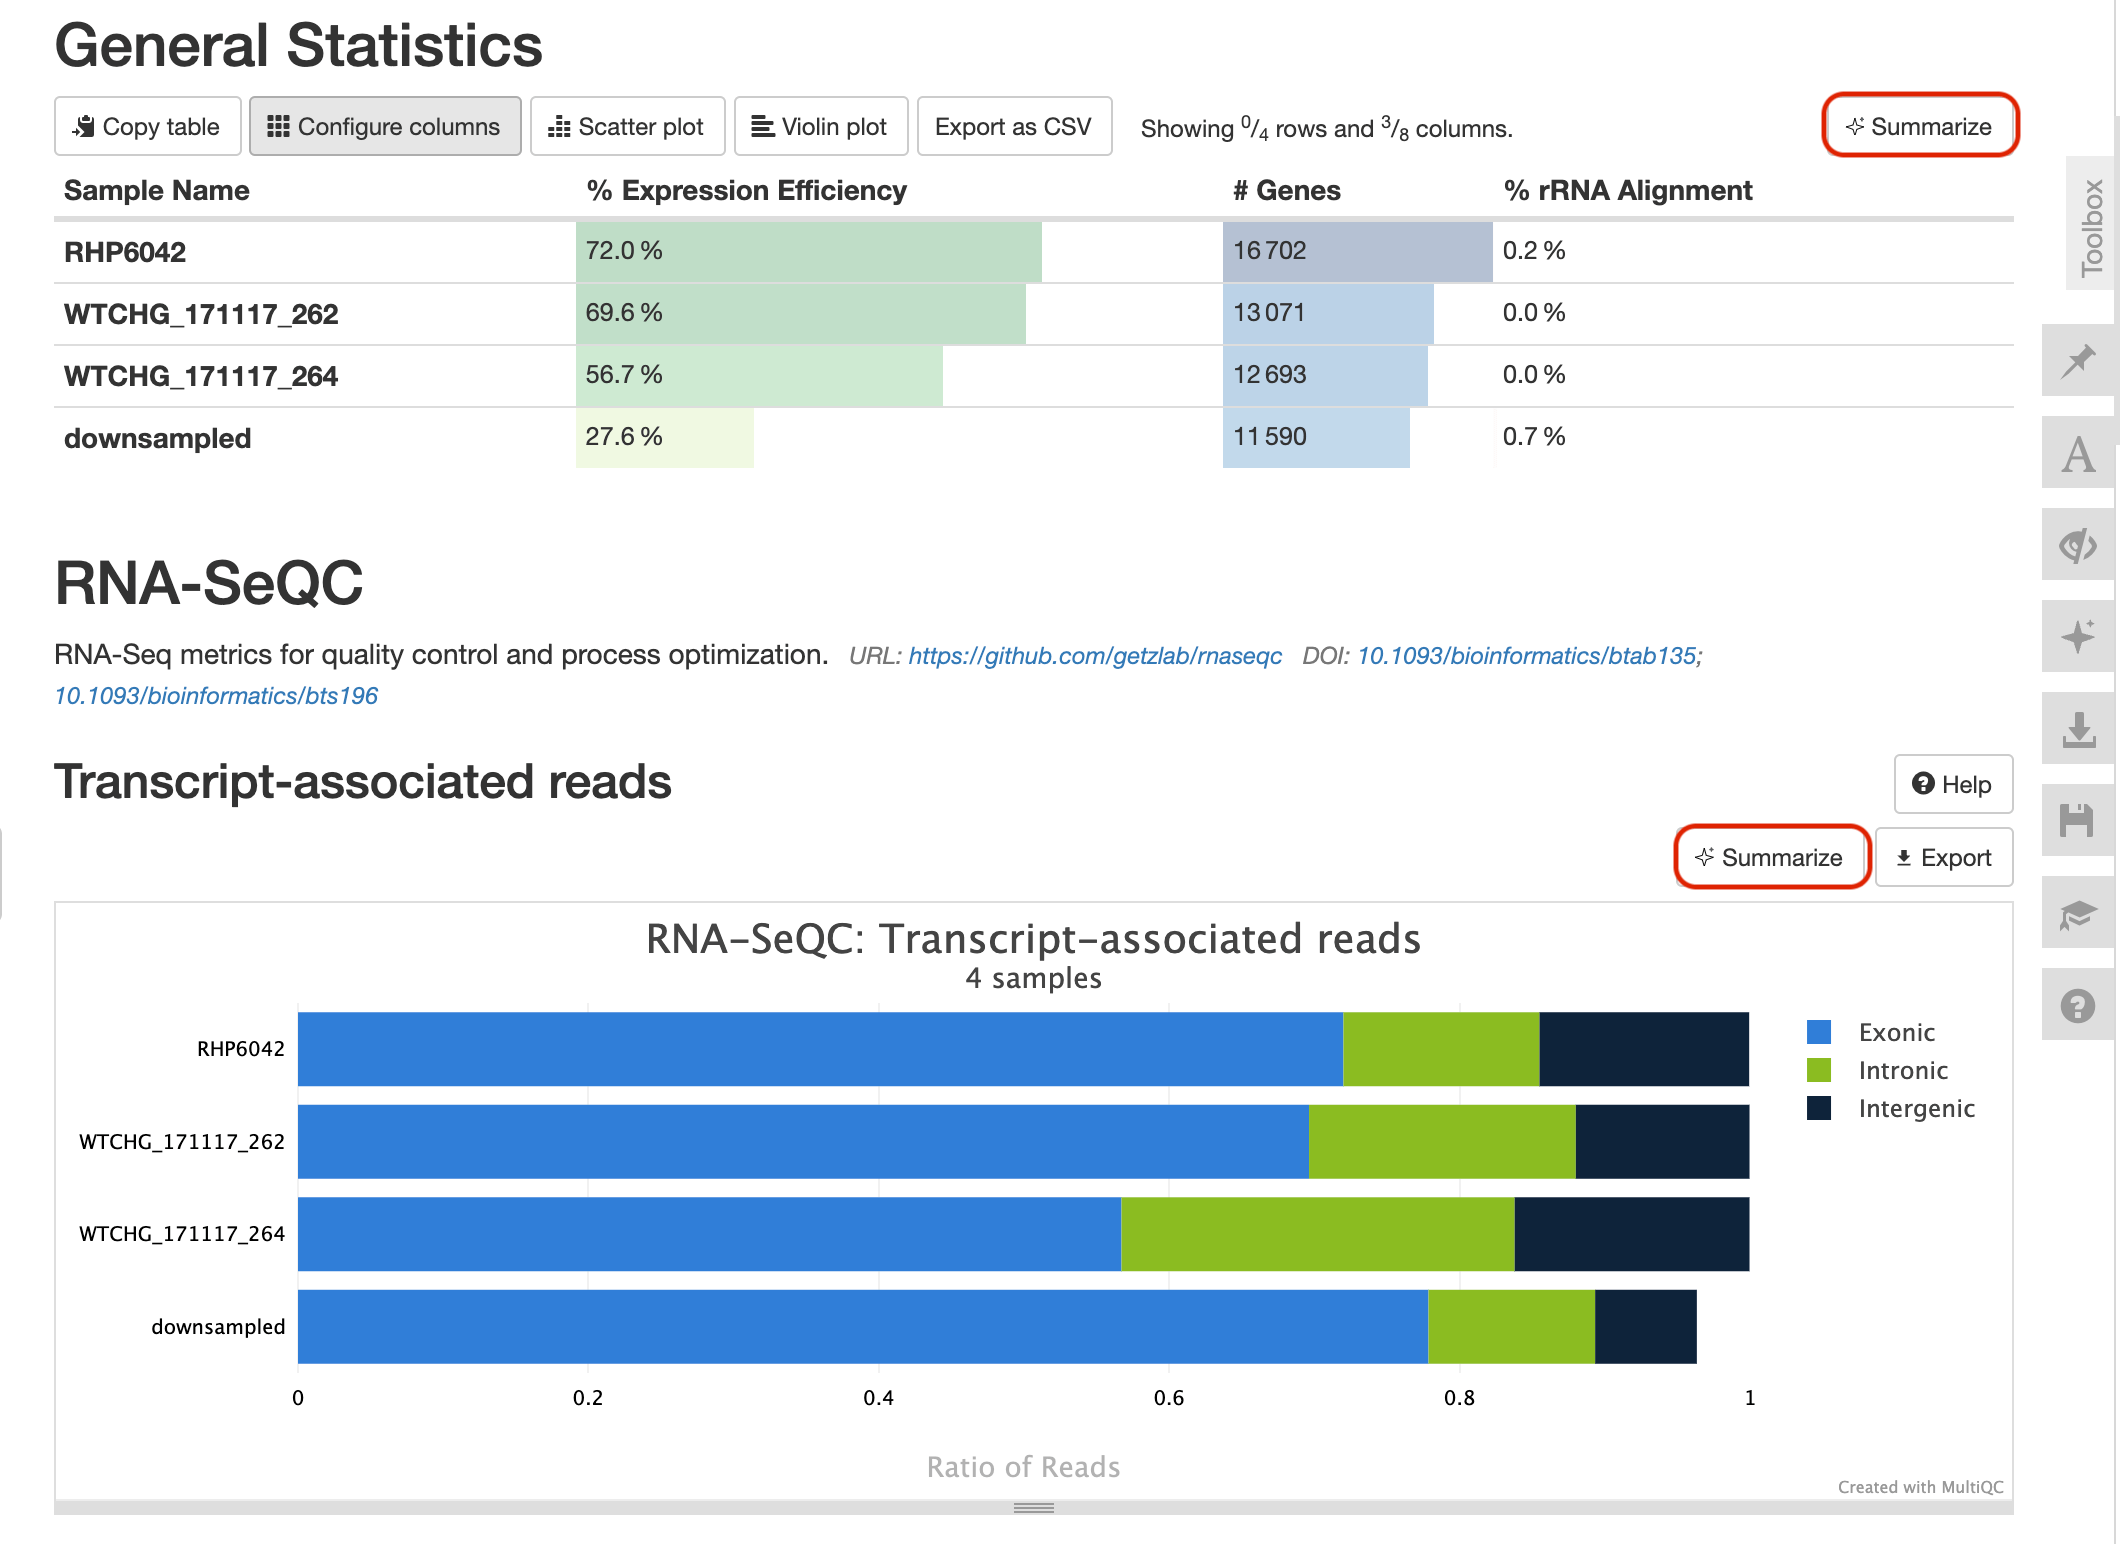
Task: Toggle the Intronic legend entry
Action: 1902,1070
